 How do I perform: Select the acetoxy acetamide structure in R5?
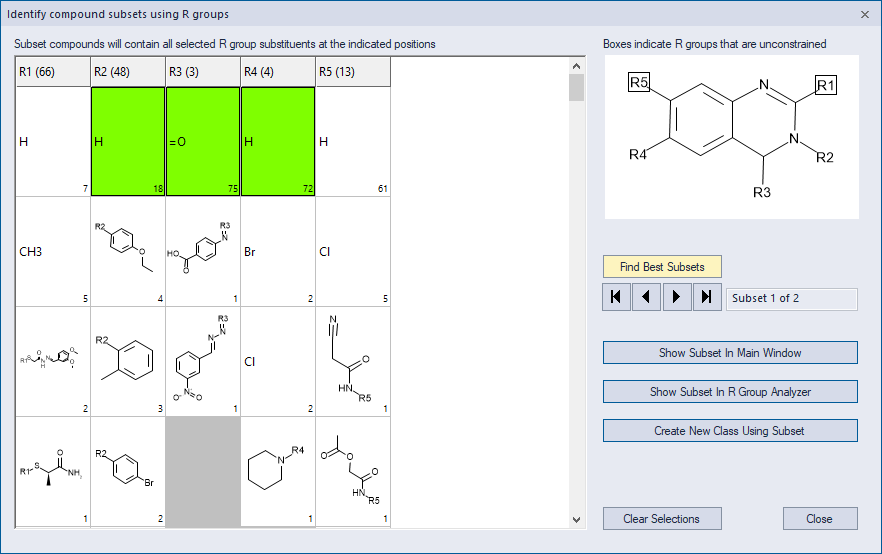coord(353,472)
